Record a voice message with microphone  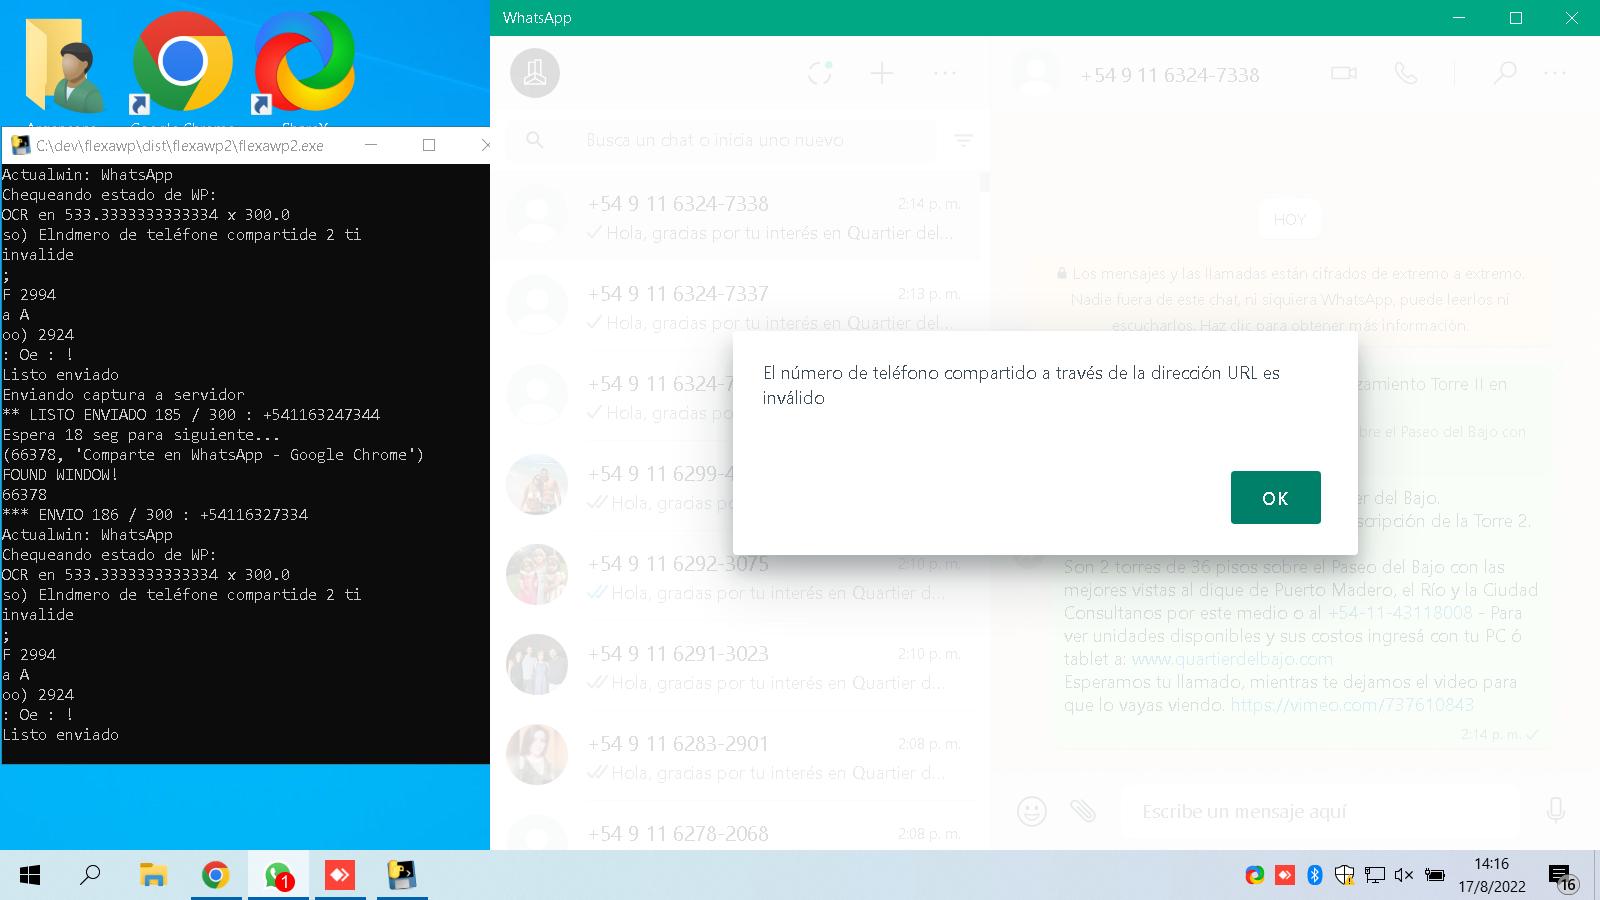[x=1556, y=810]
